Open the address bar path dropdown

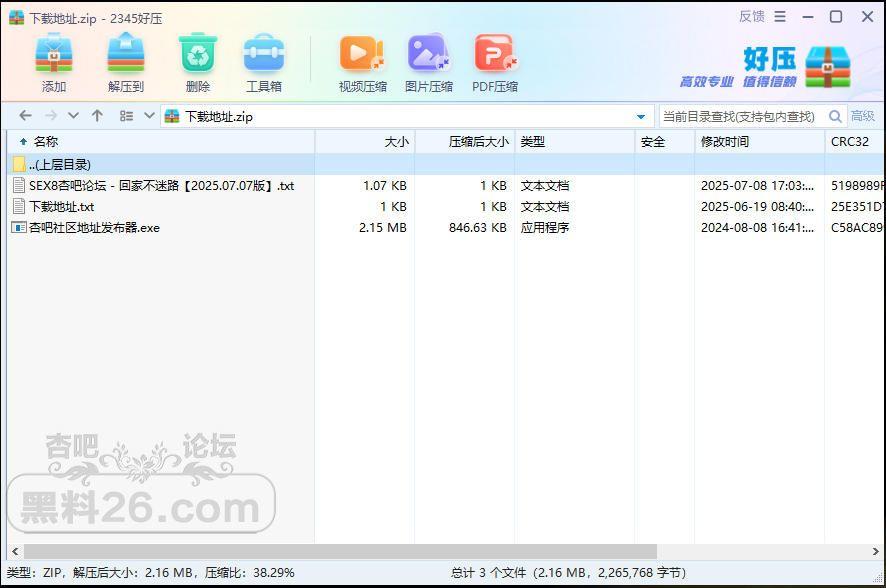point(641,117)
